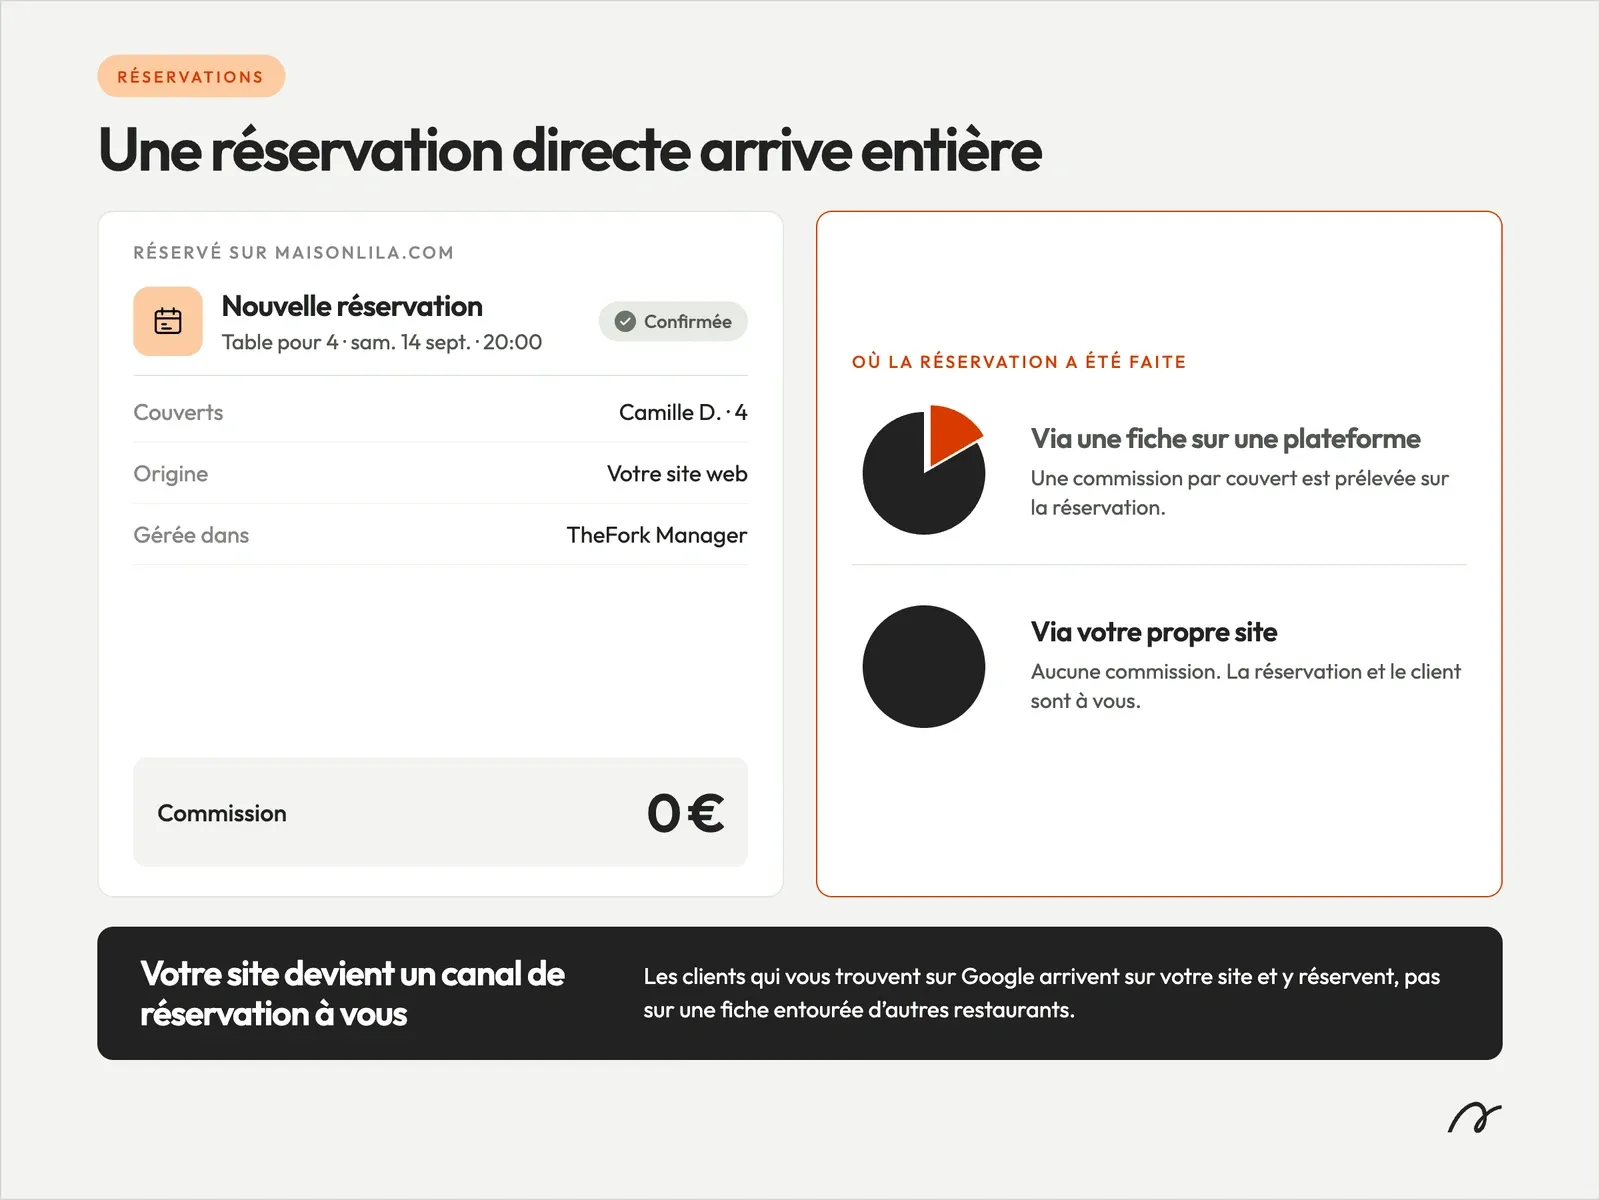
Task: Click the "Commission" label
Action: coord(222,813)
